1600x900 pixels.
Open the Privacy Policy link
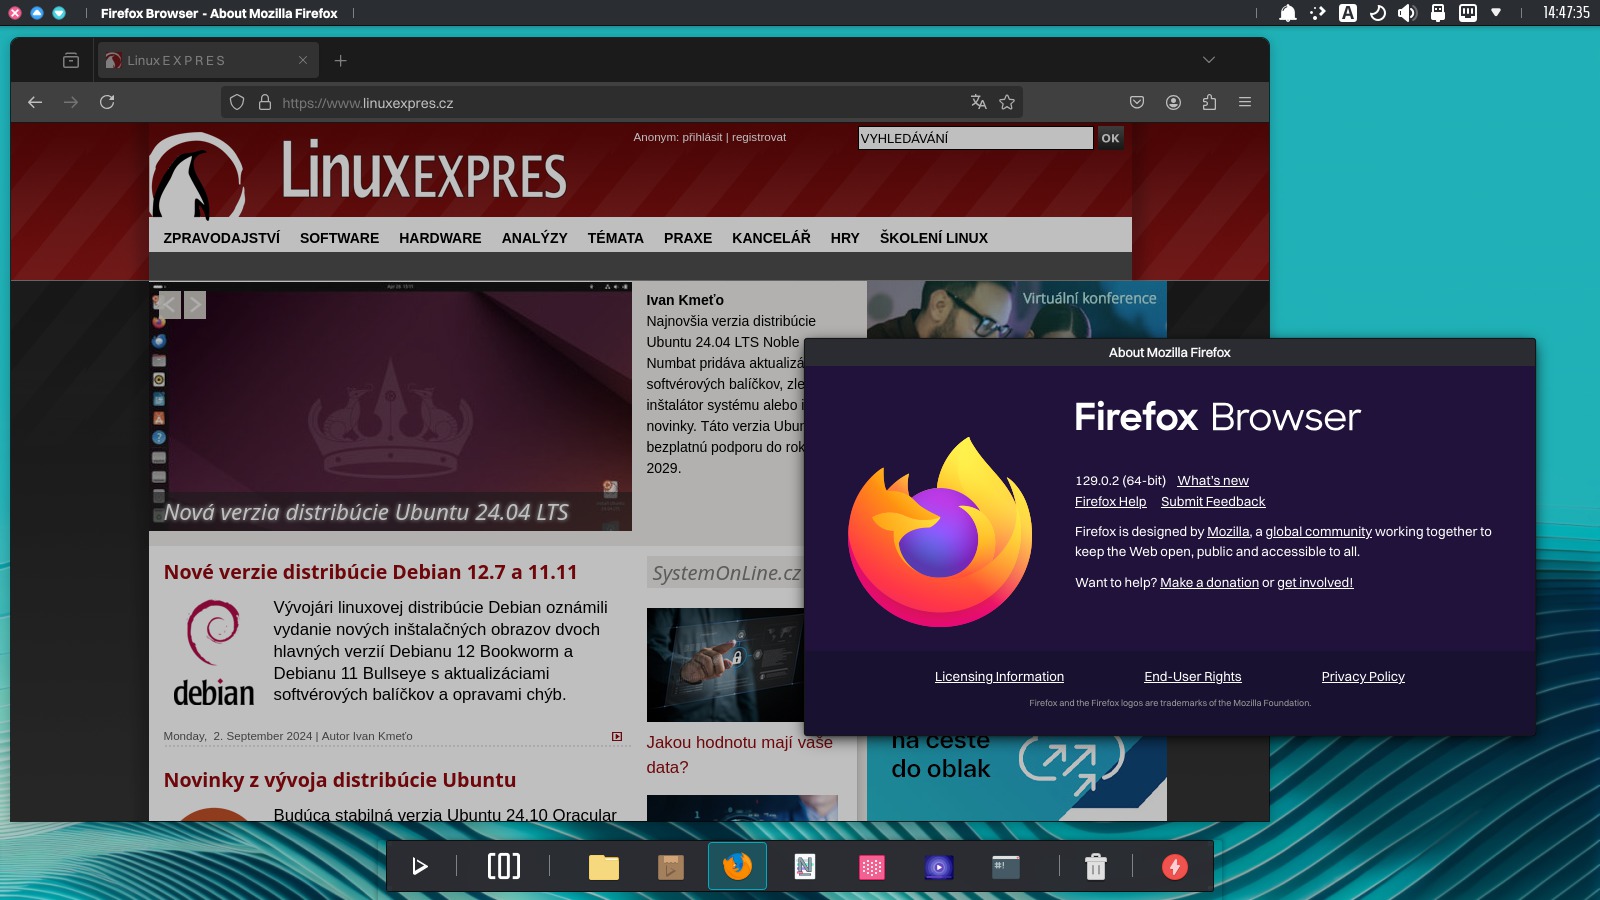[1363, 676]
